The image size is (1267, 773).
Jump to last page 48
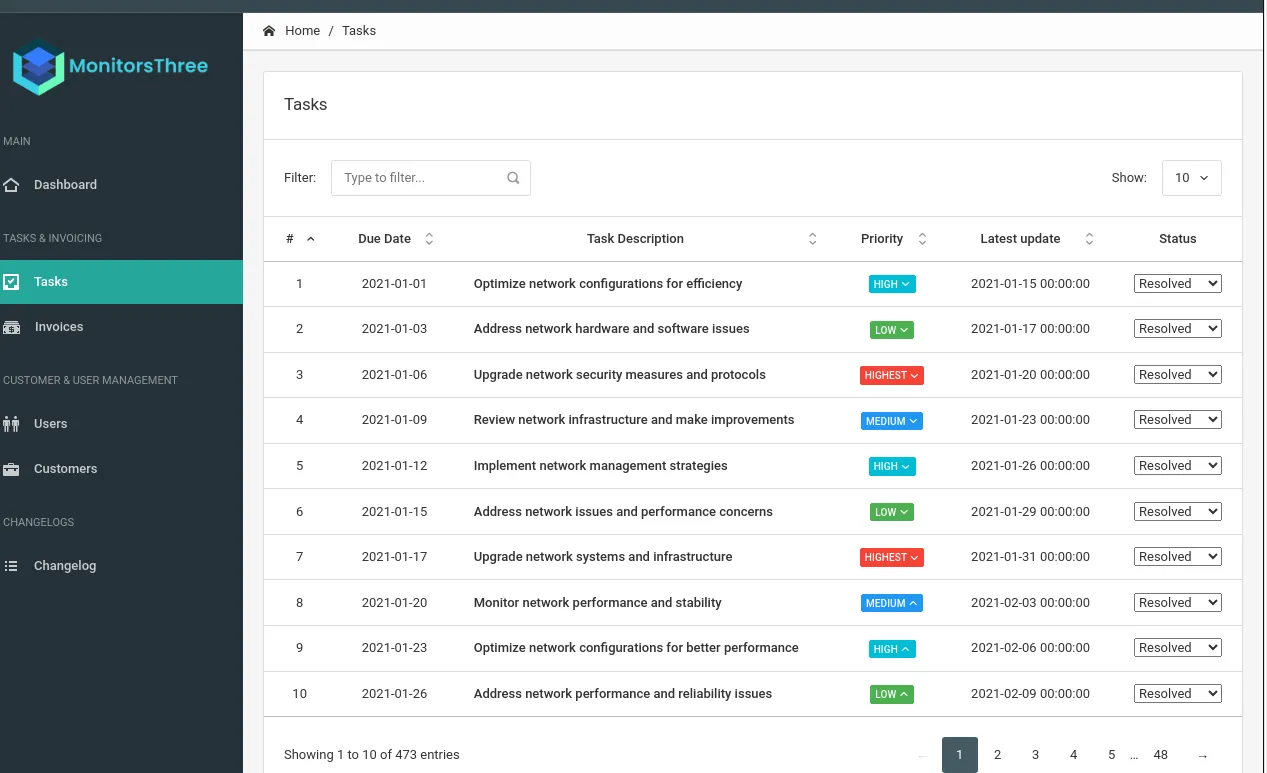1160,755
